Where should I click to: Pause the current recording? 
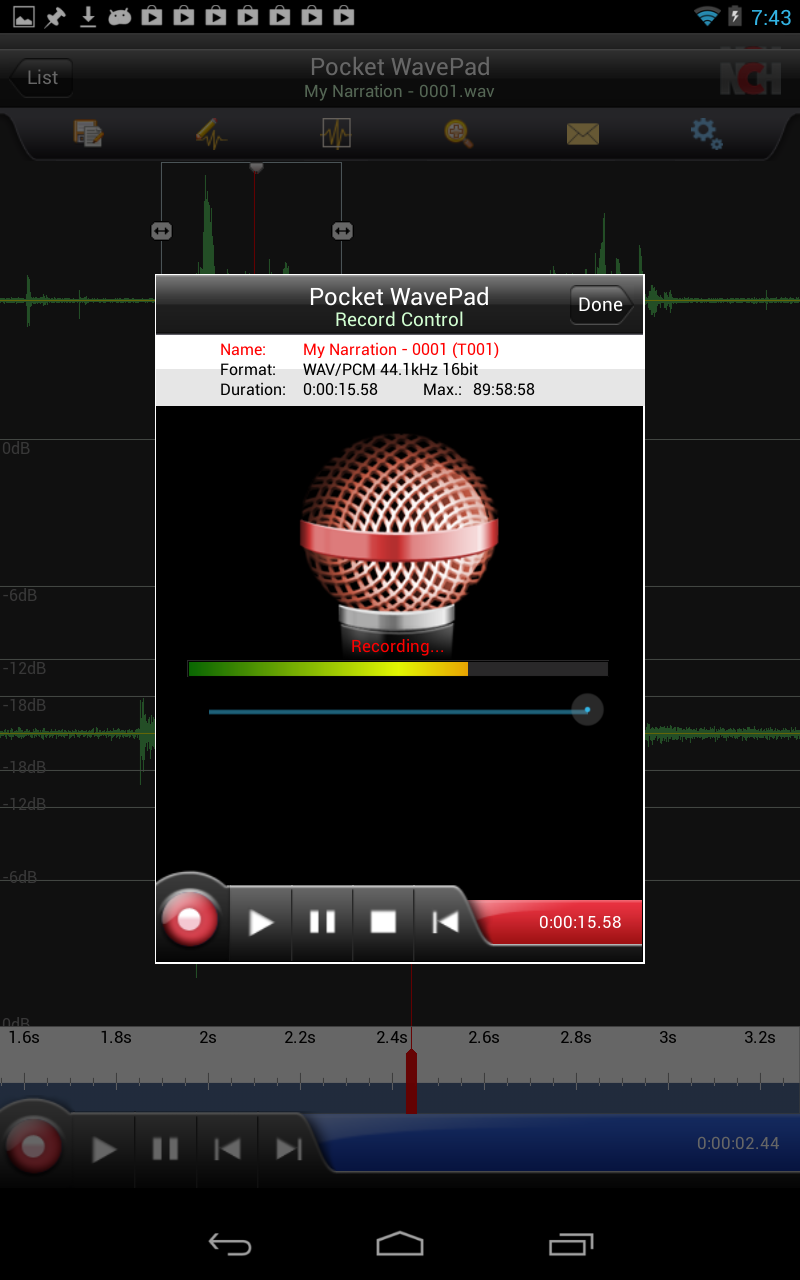322,922
